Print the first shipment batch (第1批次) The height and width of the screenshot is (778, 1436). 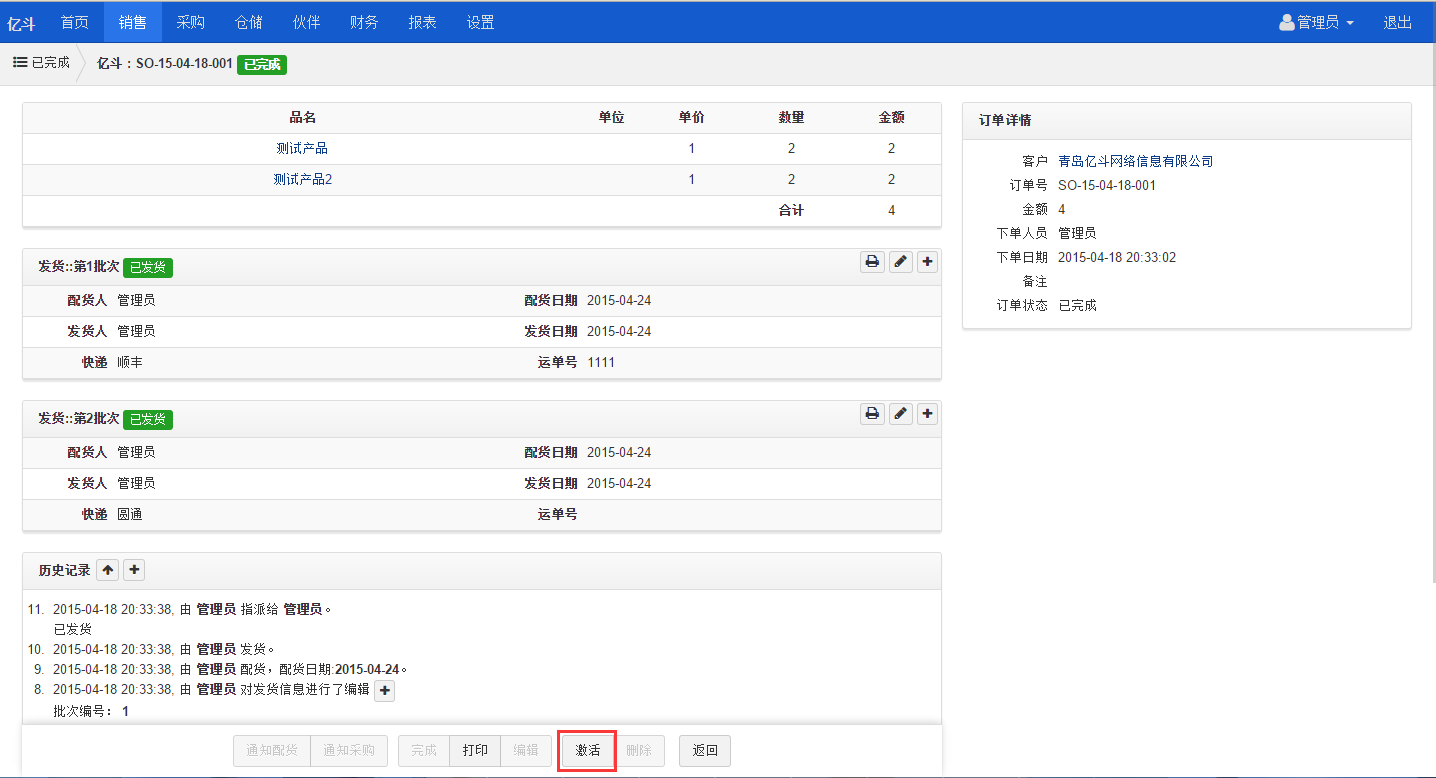[x=872, y=262]
